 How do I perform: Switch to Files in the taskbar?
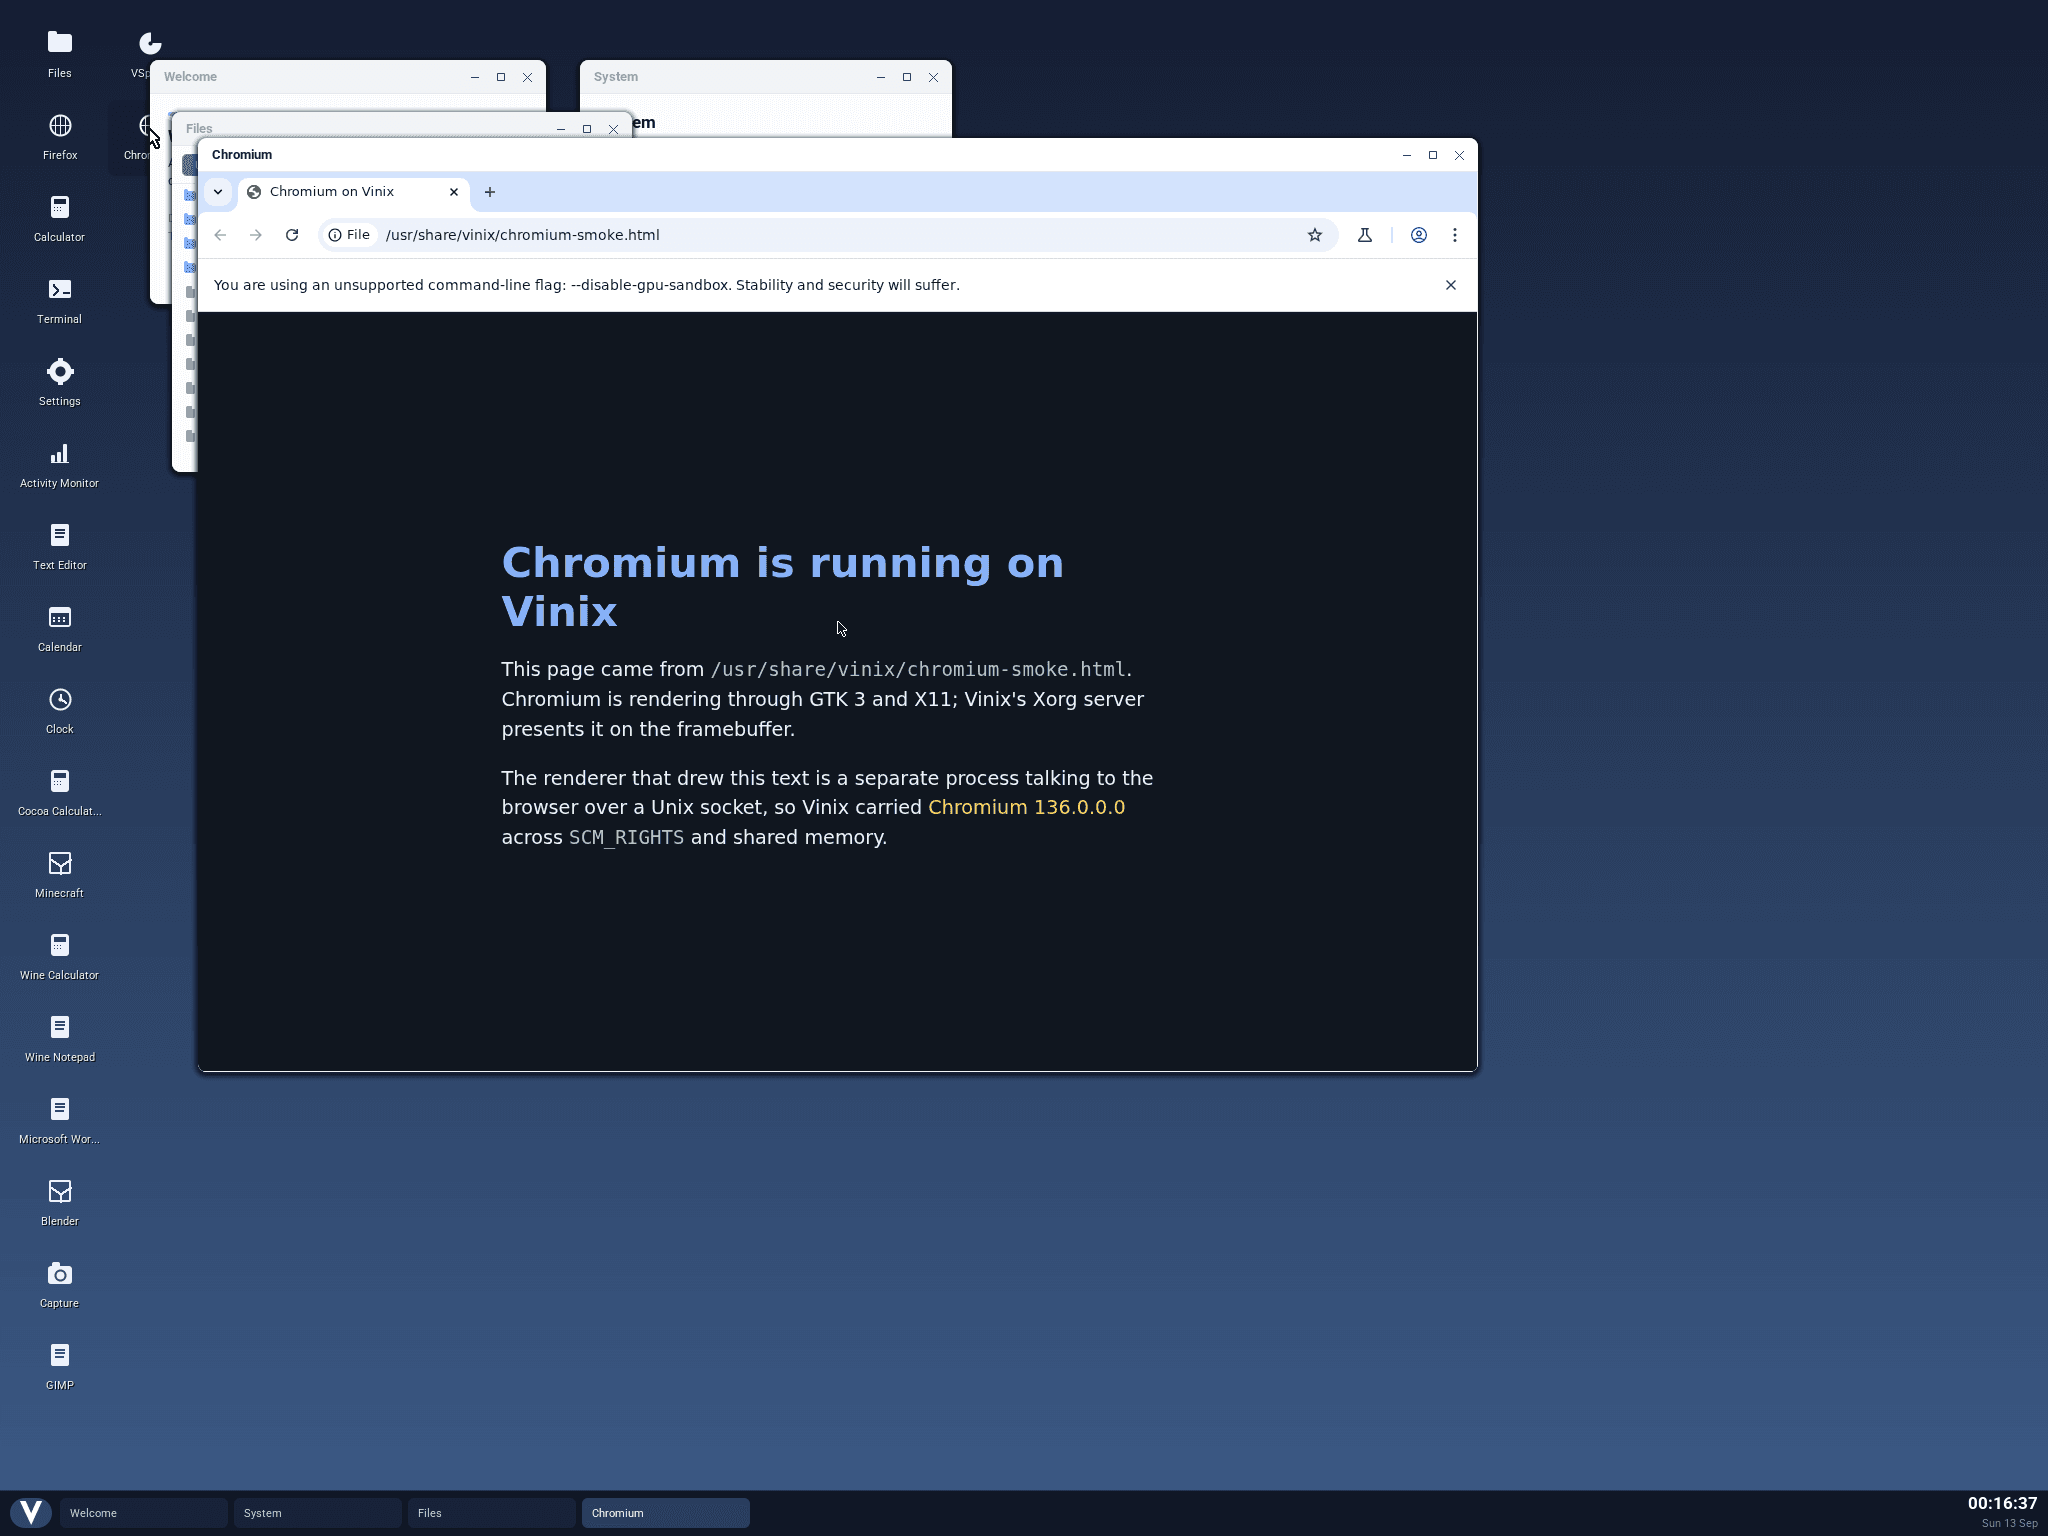[491, 1513]
